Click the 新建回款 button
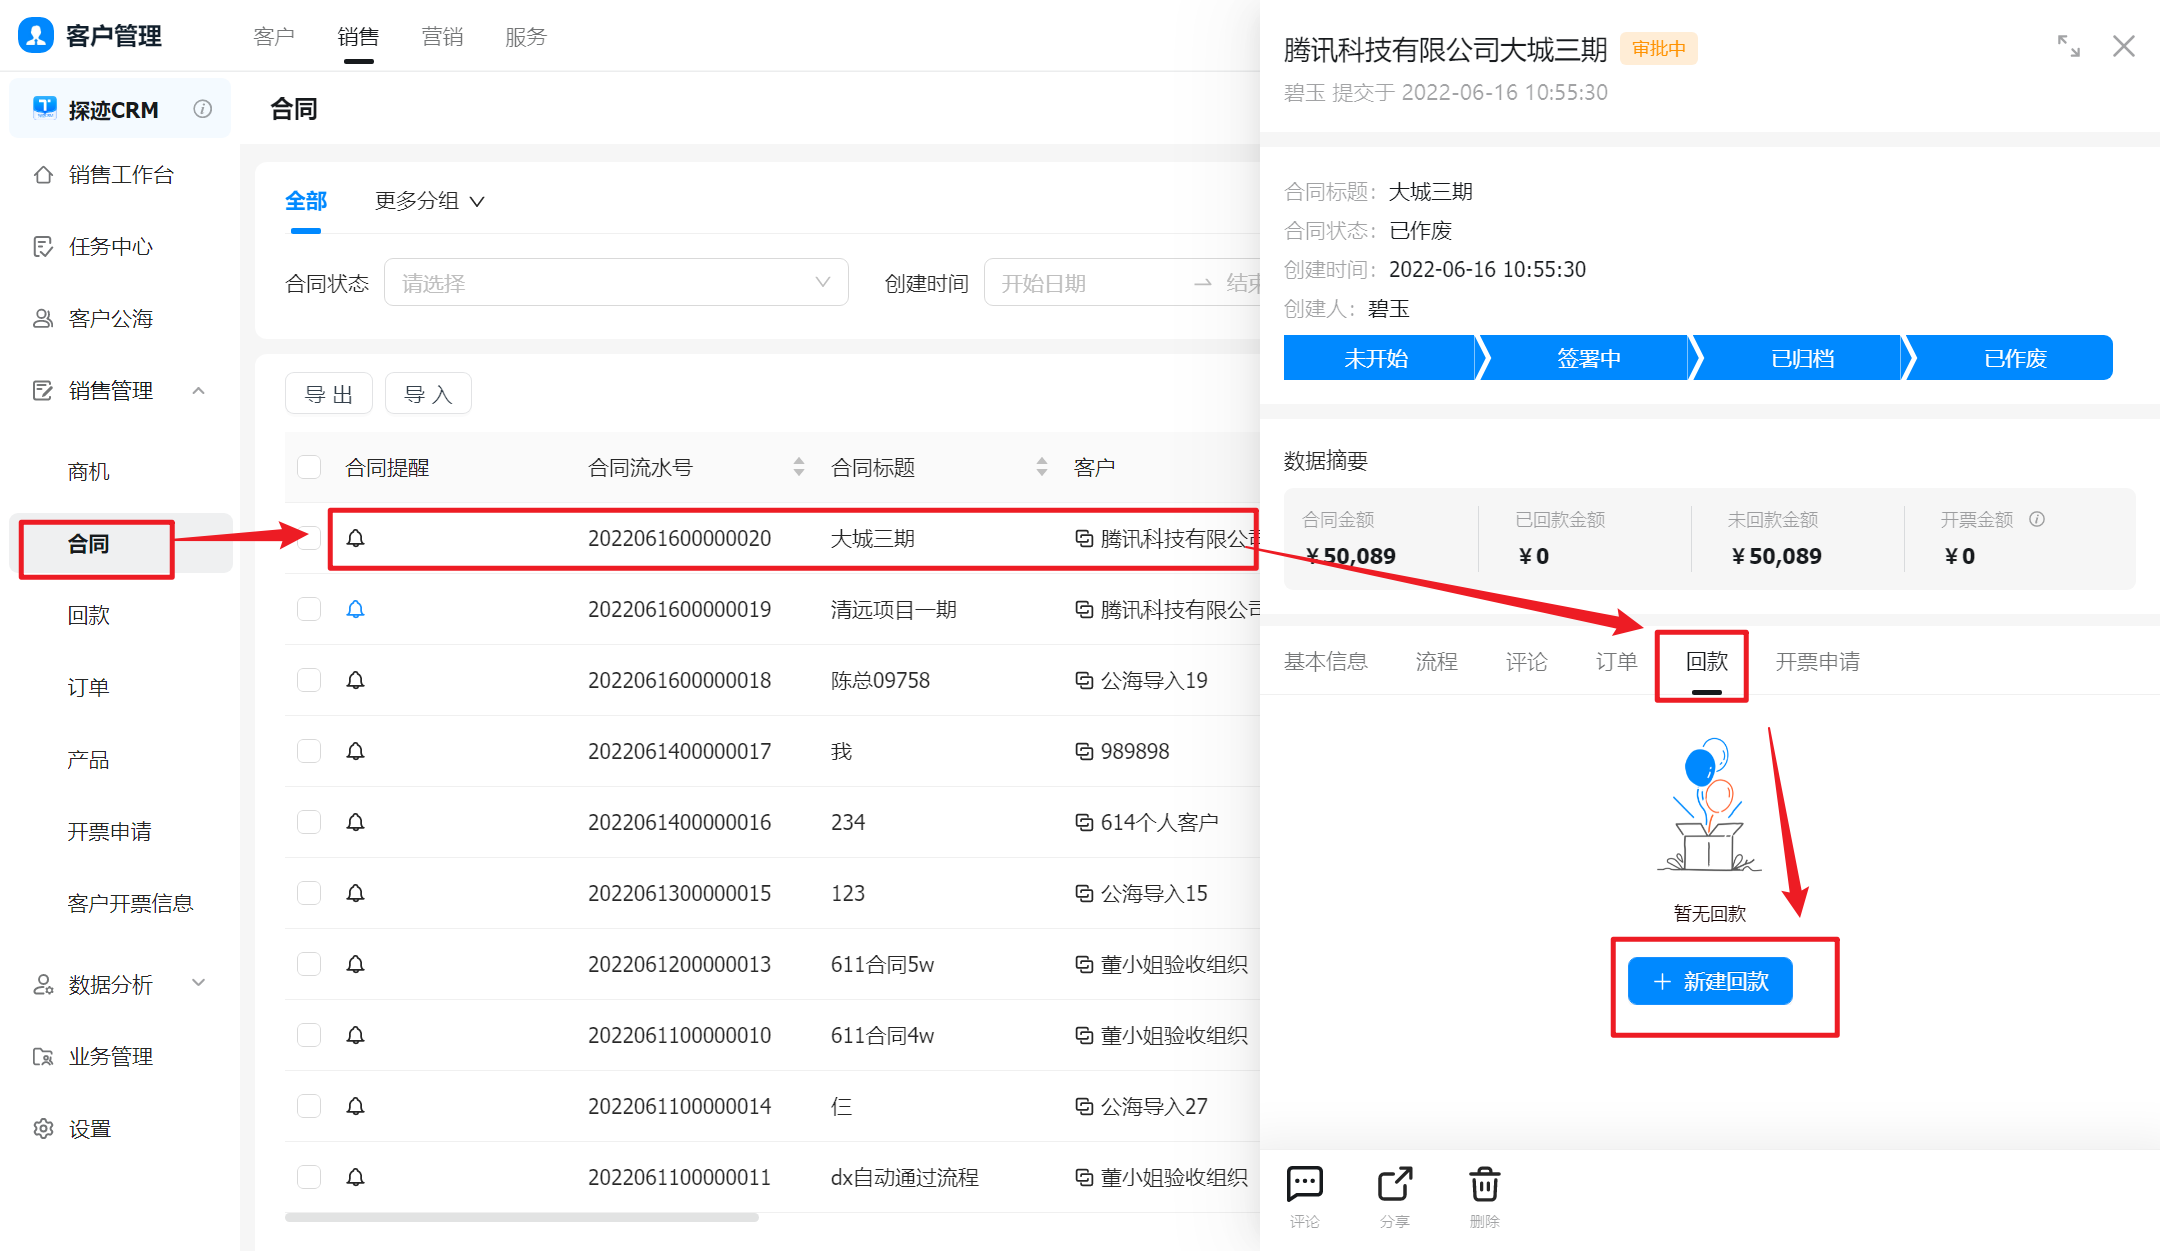The width and height of the screenshot is (2160, 1251). (x=1710, y=981)
